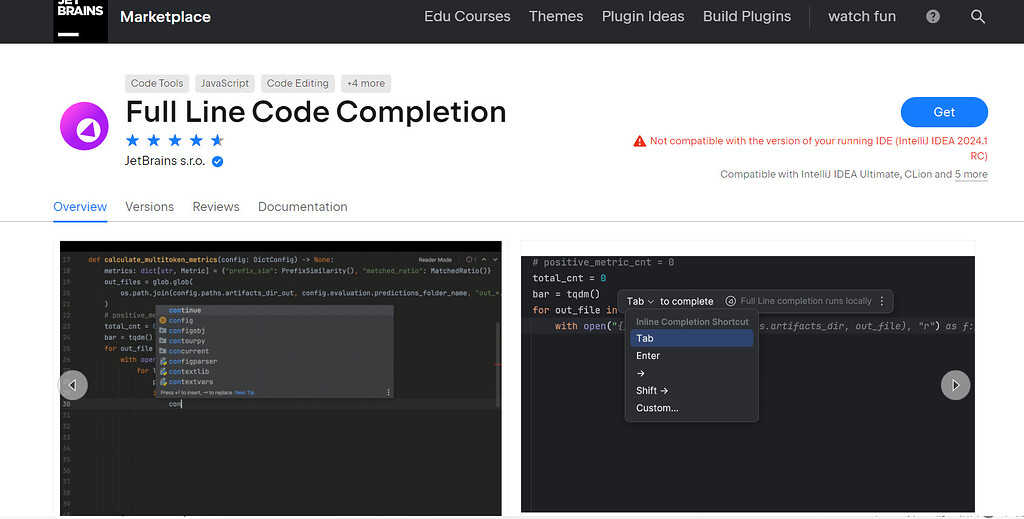Open Themes page
This screenshot has width=1024, height=519.
tap(556, 16)
